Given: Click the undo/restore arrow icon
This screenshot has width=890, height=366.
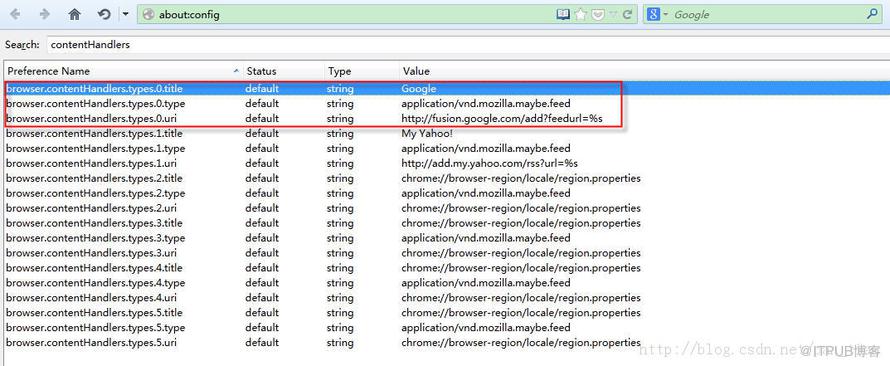Looking at the screenshot, I should click(x=104, y=15).
